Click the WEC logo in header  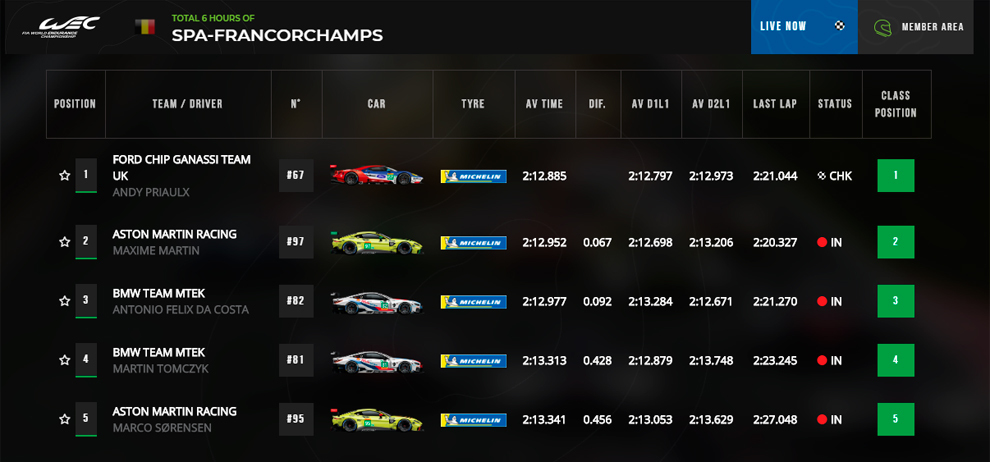(x=61, y=27)
